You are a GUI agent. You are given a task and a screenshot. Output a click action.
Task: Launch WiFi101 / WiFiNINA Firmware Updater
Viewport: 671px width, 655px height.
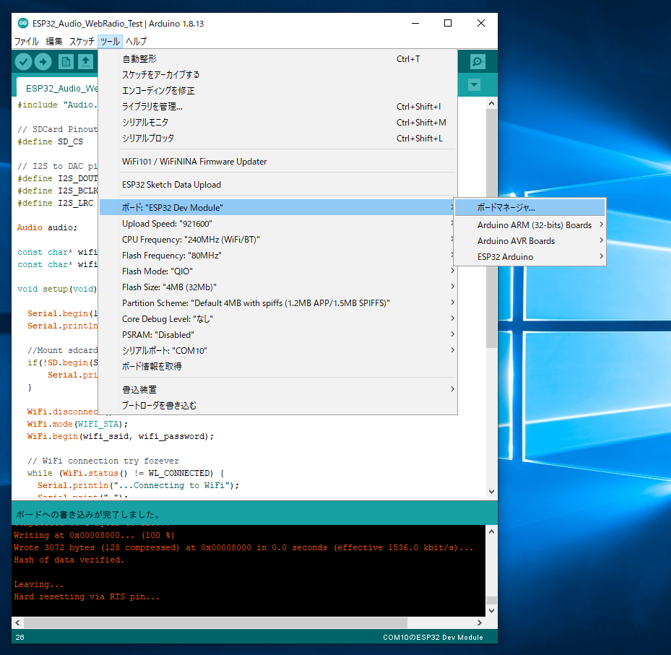(x=278, y=161)
